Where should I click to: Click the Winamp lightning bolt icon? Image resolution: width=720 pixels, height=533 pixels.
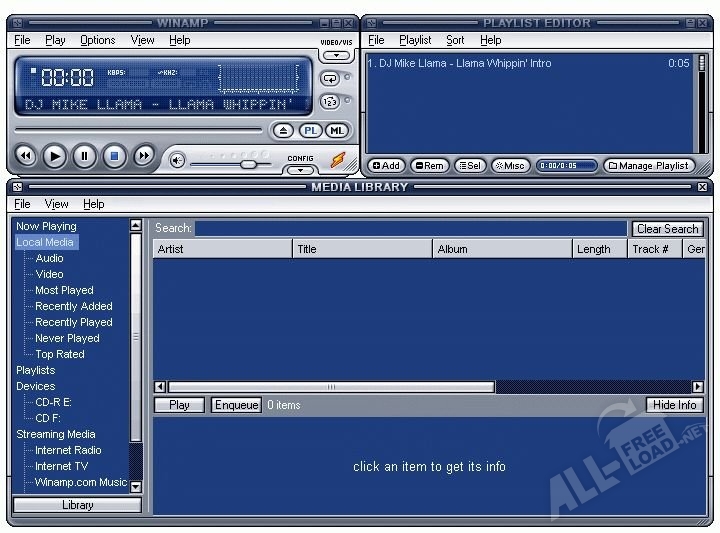338,160
